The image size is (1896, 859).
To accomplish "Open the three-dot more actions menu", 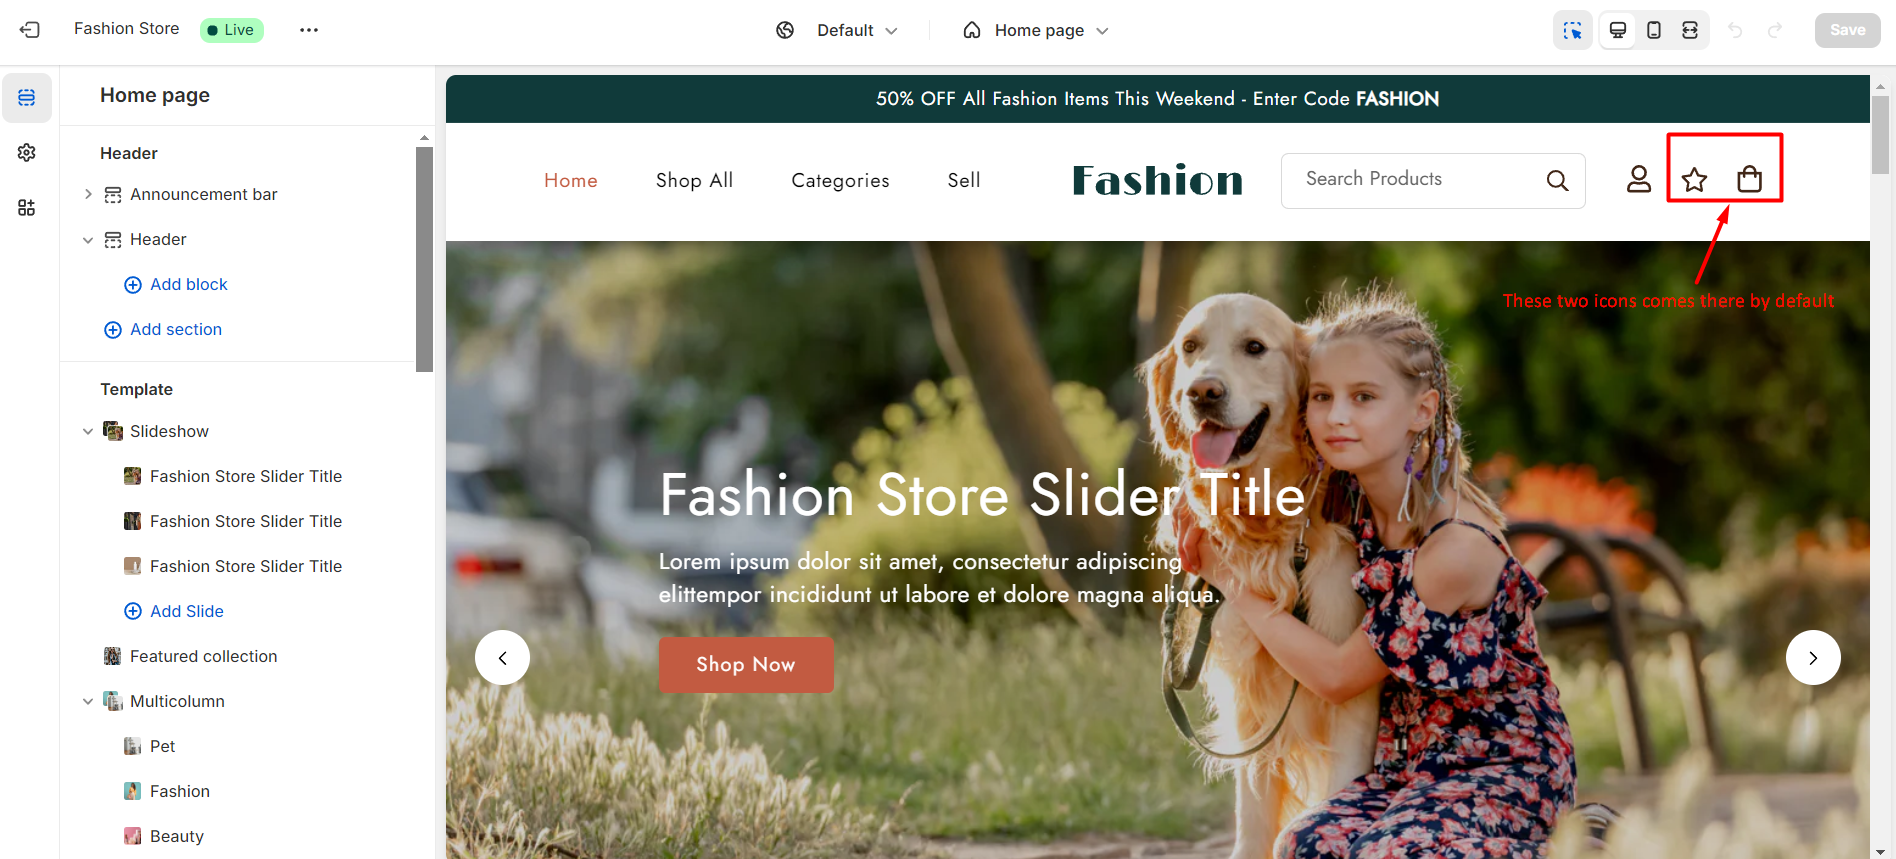I will [309, 30].
